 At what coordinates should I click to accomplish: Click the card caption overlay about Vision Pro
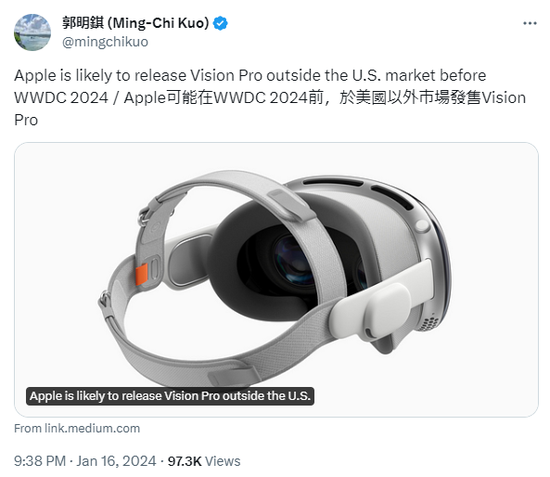point(170,396)
